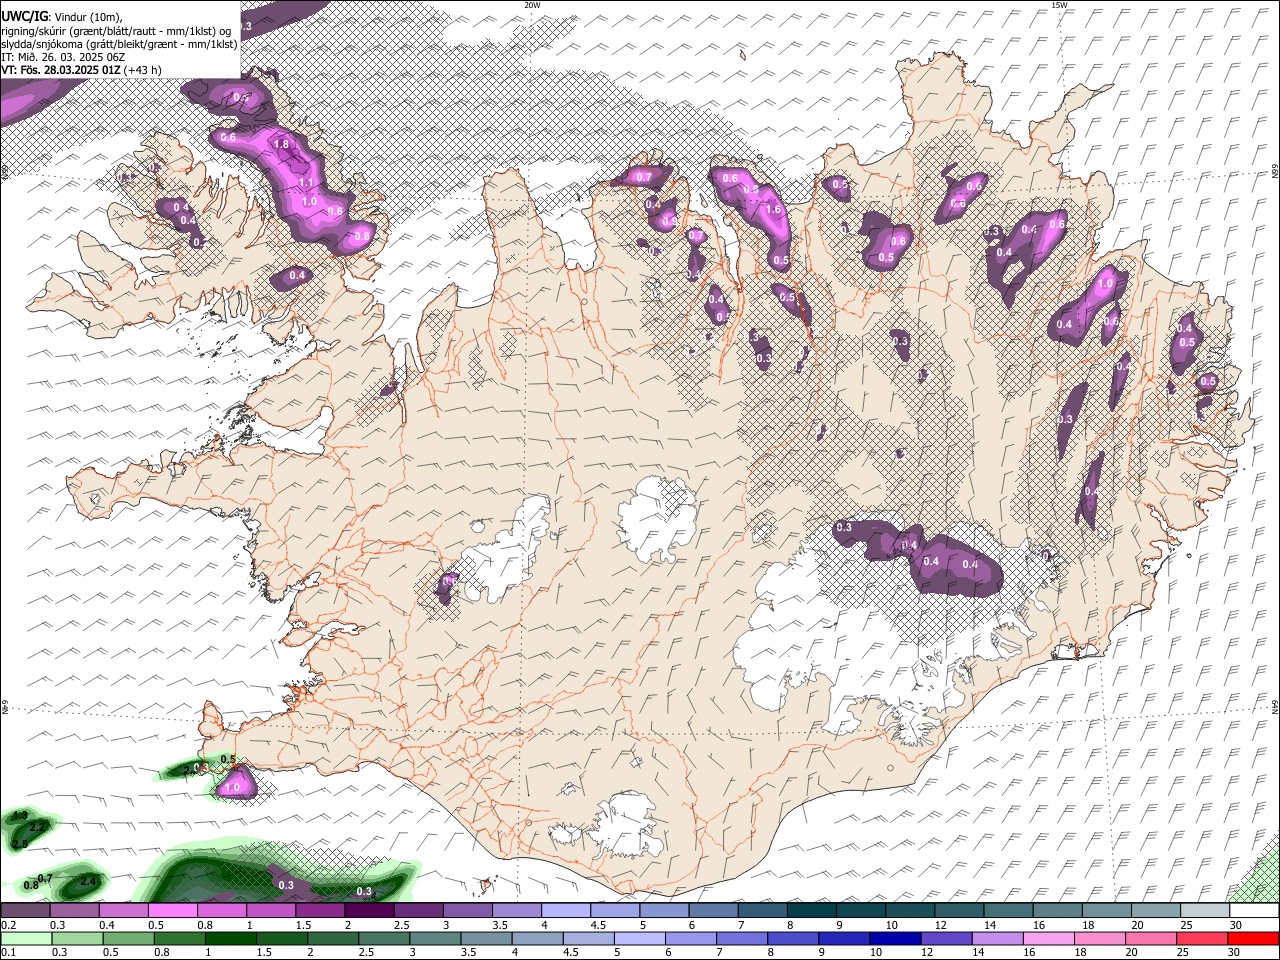Click the 'VT: Fös. 28.03.2025 01Z' line
Screen dimensions: 1280x960
click(62, 70)
